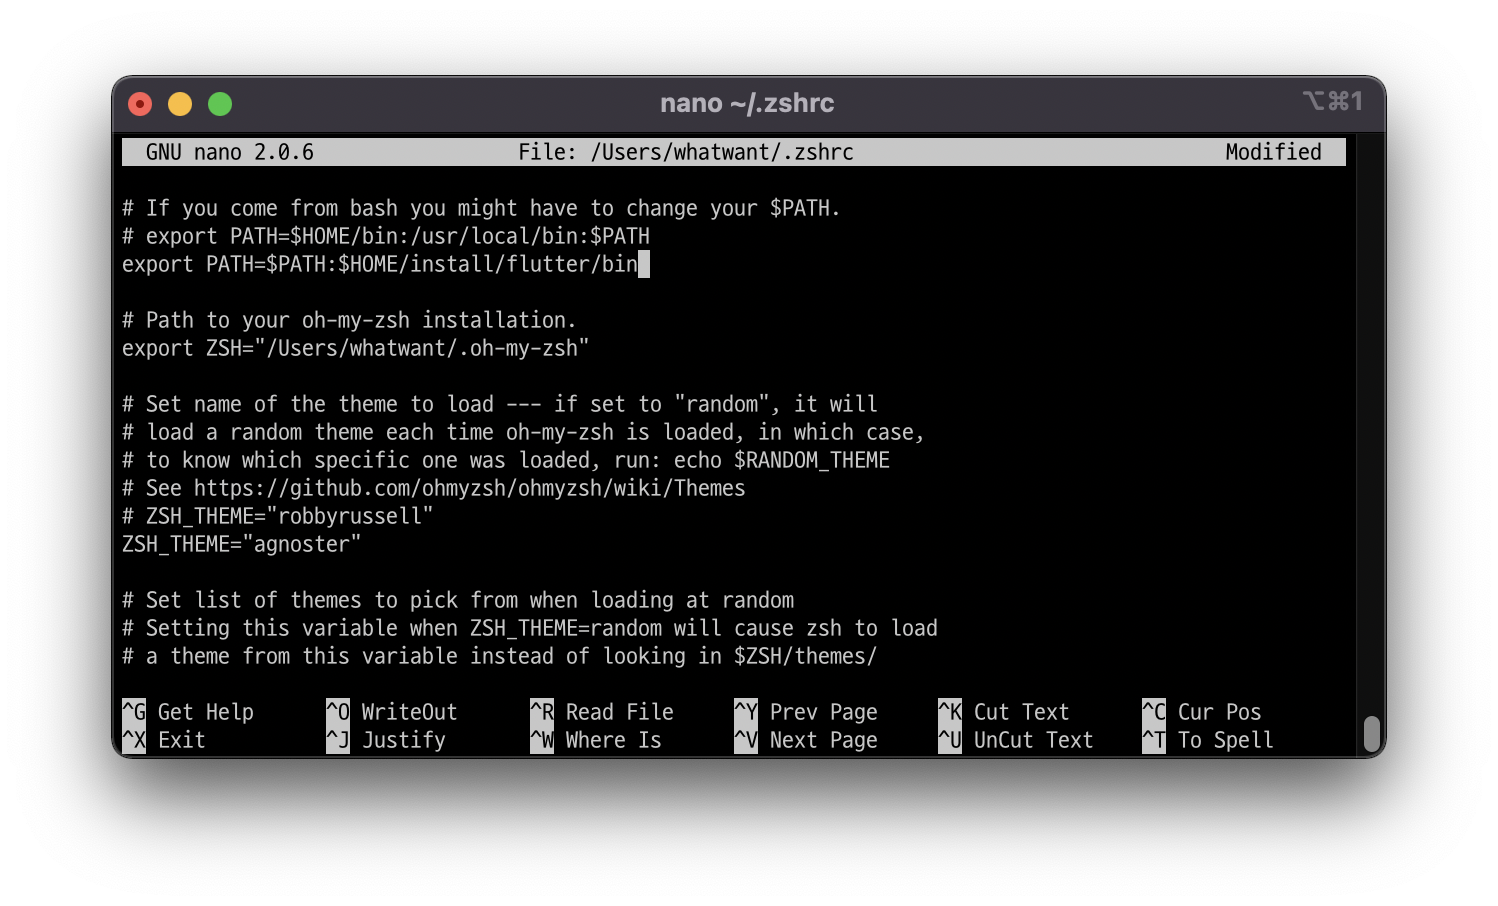The image size is (1498, 906).
Task: Click the red close window button
Action: point(140,104)
